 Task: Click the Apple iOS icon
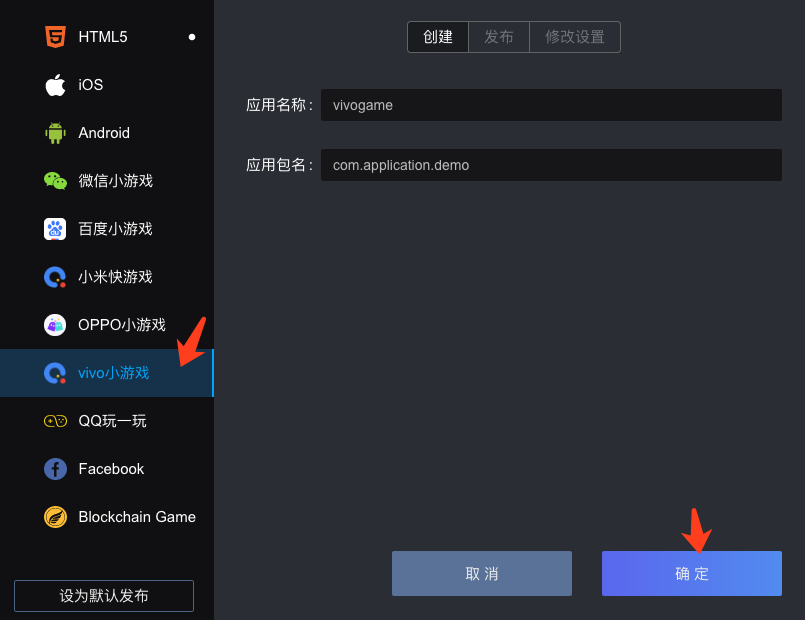55,85
